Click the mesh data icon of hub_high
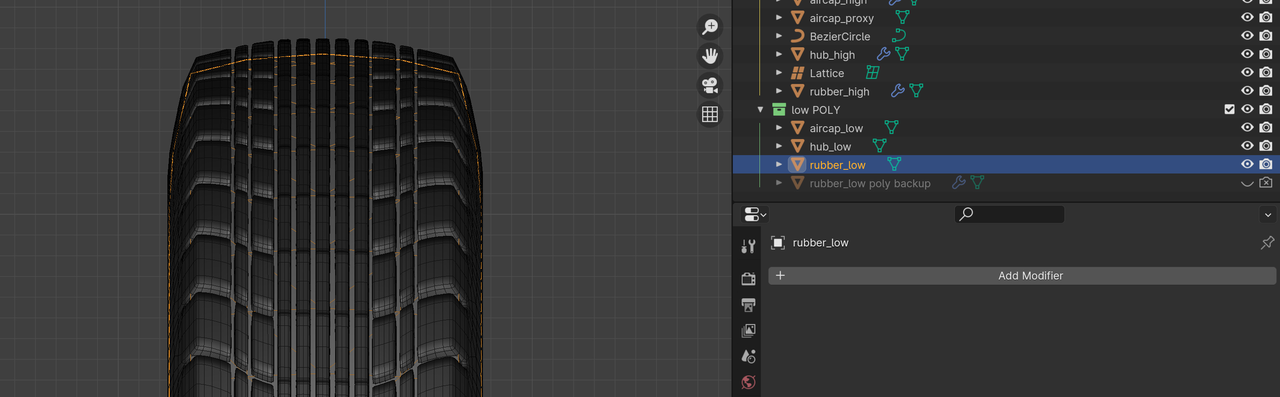 tap(902, 54)
